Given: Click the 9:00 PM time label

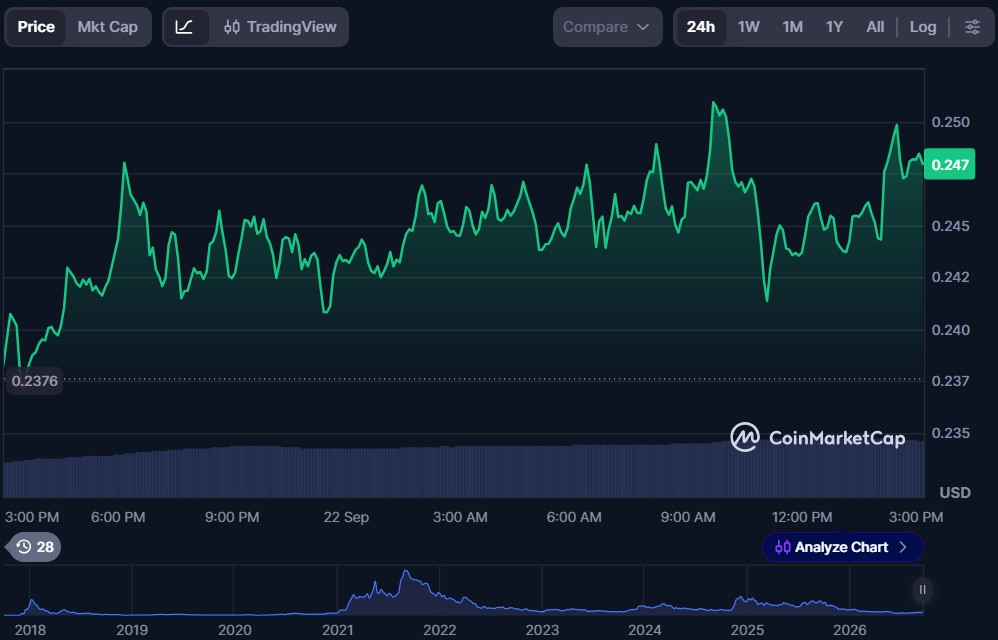Looking at the screenshot, I should point(232,517).
